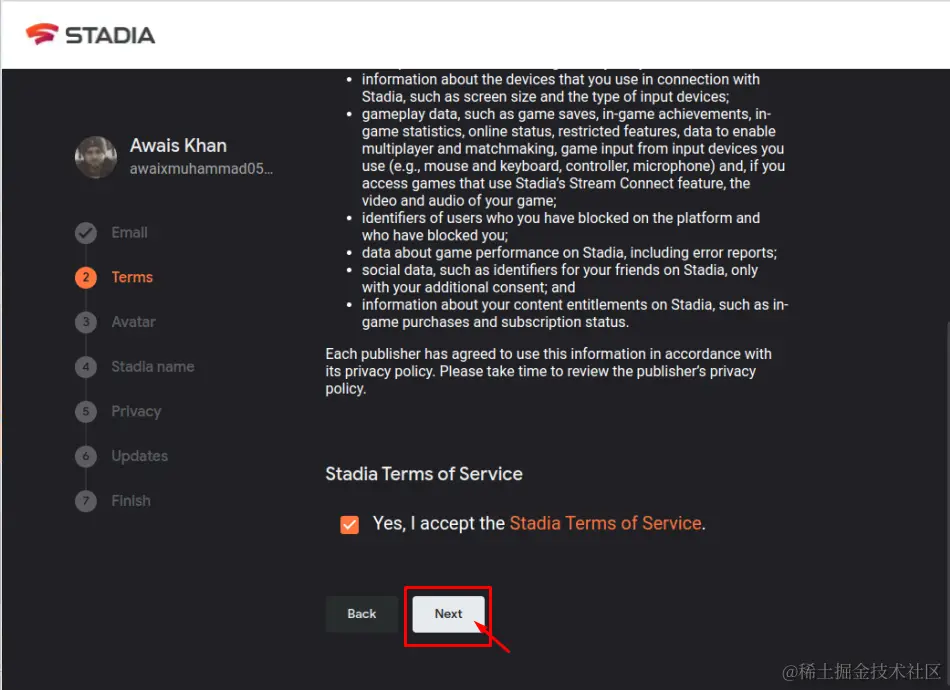Click text "data about game performance on Stadia"
This screenshot has width=950, height=690.
tap(493, 253)
